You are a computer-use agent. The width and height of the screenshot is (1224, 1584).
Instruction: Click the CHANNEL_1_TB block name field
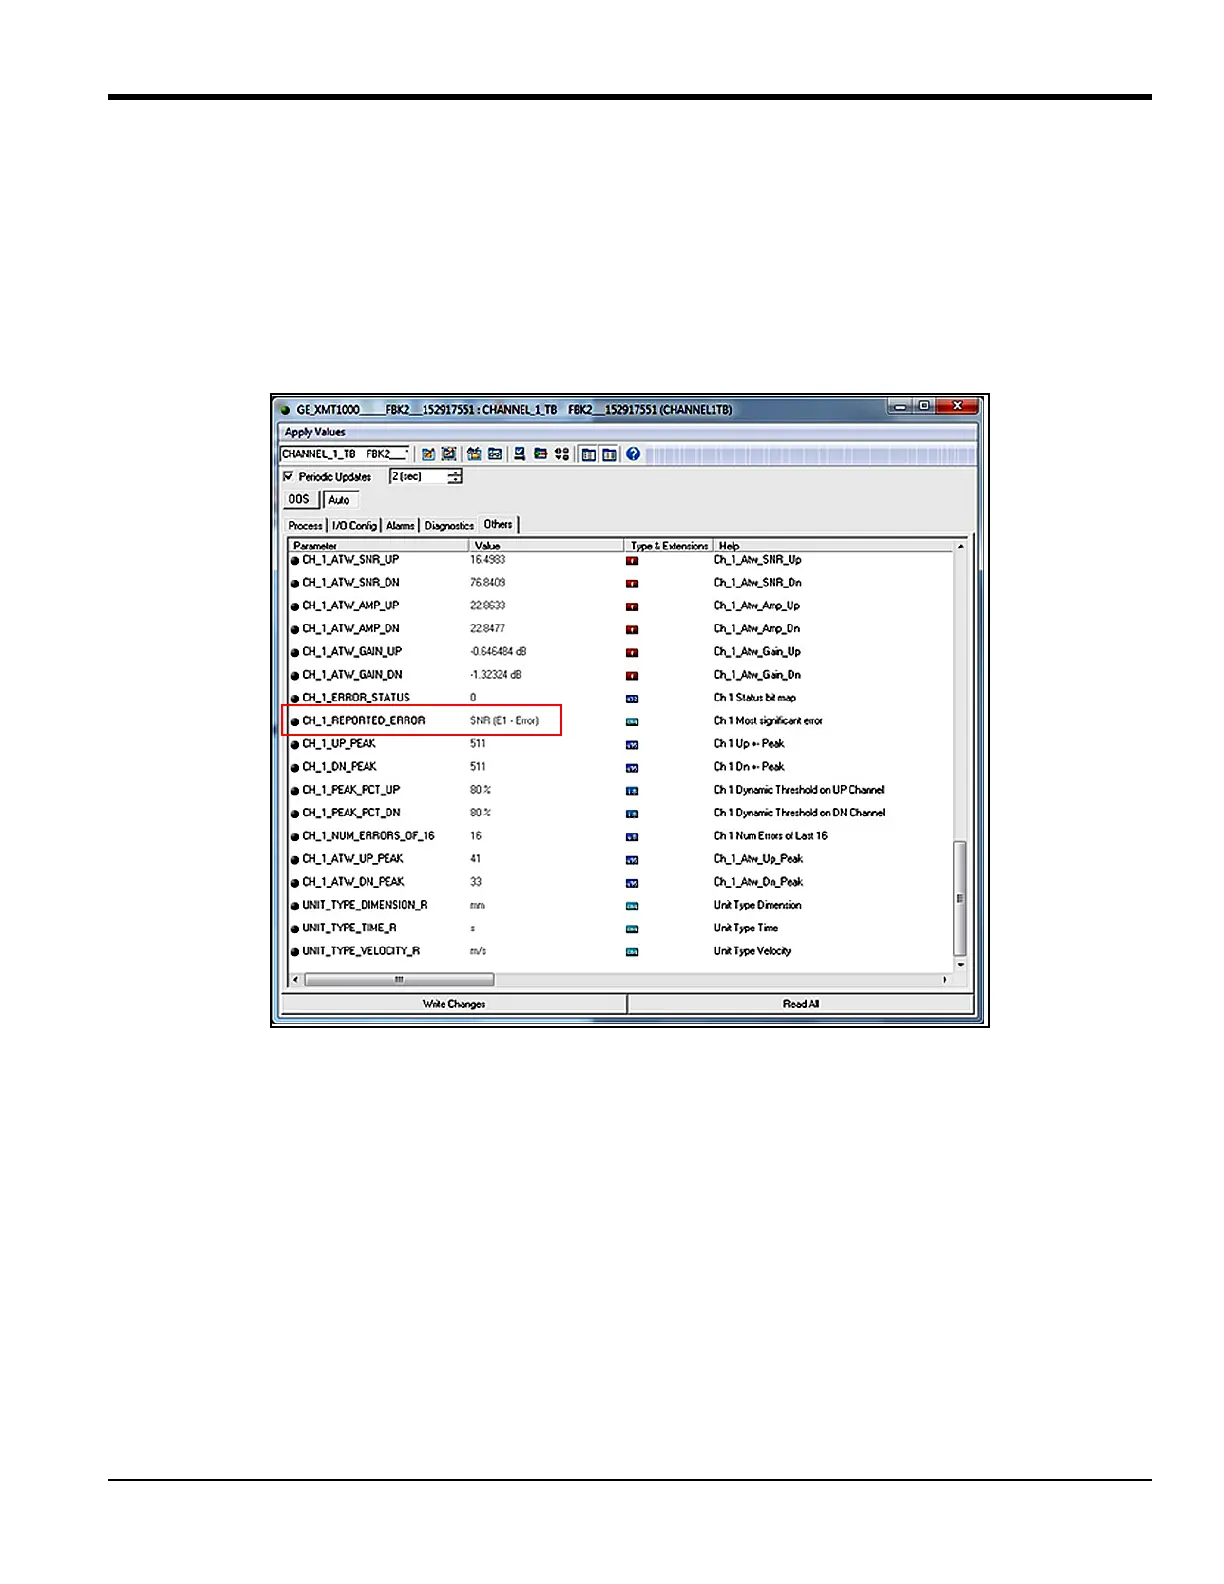pyautogui.click(x=345, y=454)
